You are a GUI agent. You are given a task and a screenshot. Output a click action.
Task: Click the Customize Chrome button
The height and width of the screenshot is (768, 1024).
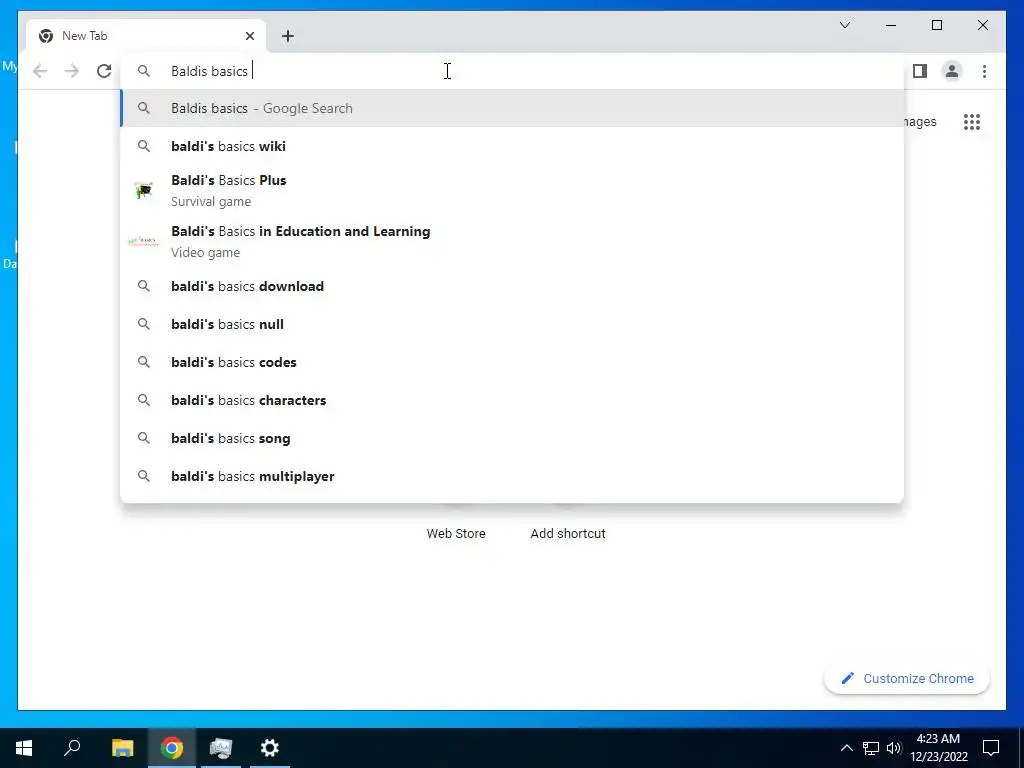(906, 679)
